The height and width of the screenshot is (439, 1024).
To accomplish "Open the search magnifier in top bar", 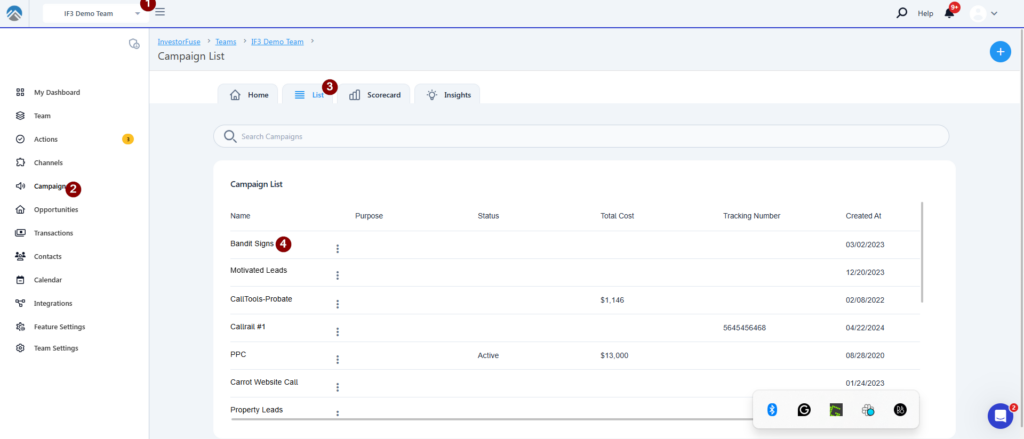I will coord(902,13).
